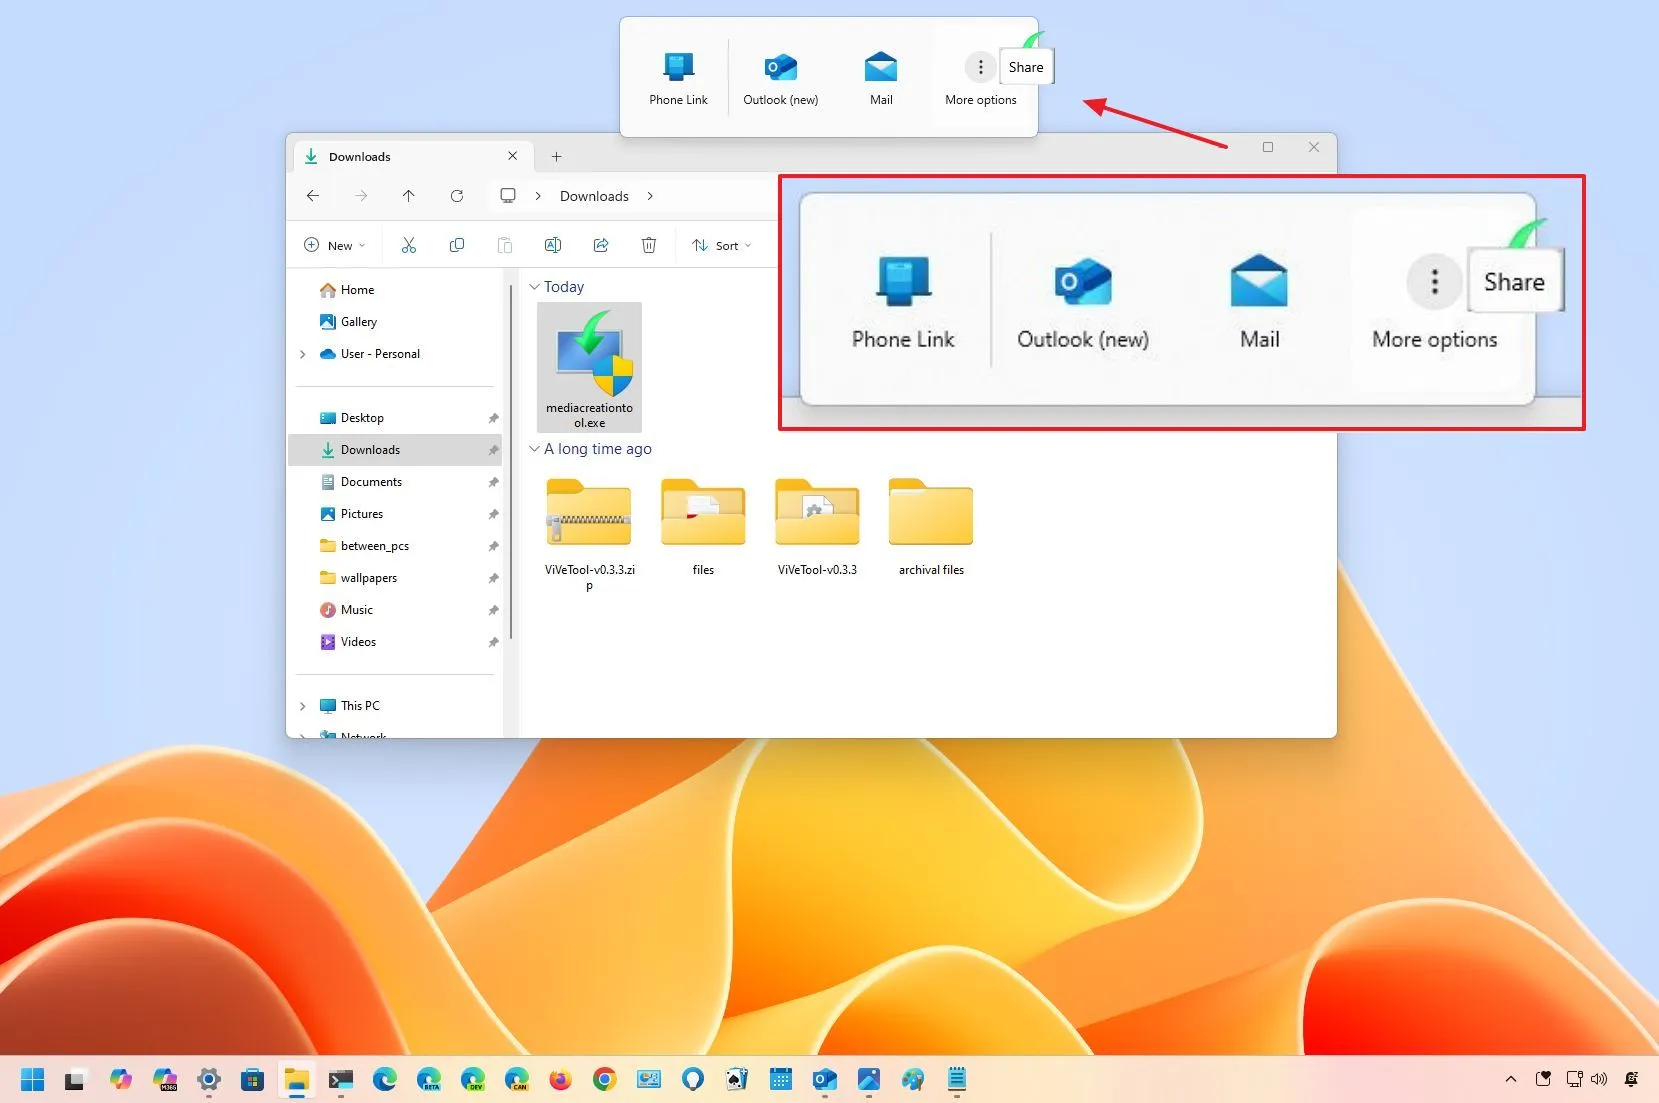The image size is (1659, 1103).
Task: Copy the file using the Copy toolbar icon
Action: pyautogui.click(x=457, y=245)
